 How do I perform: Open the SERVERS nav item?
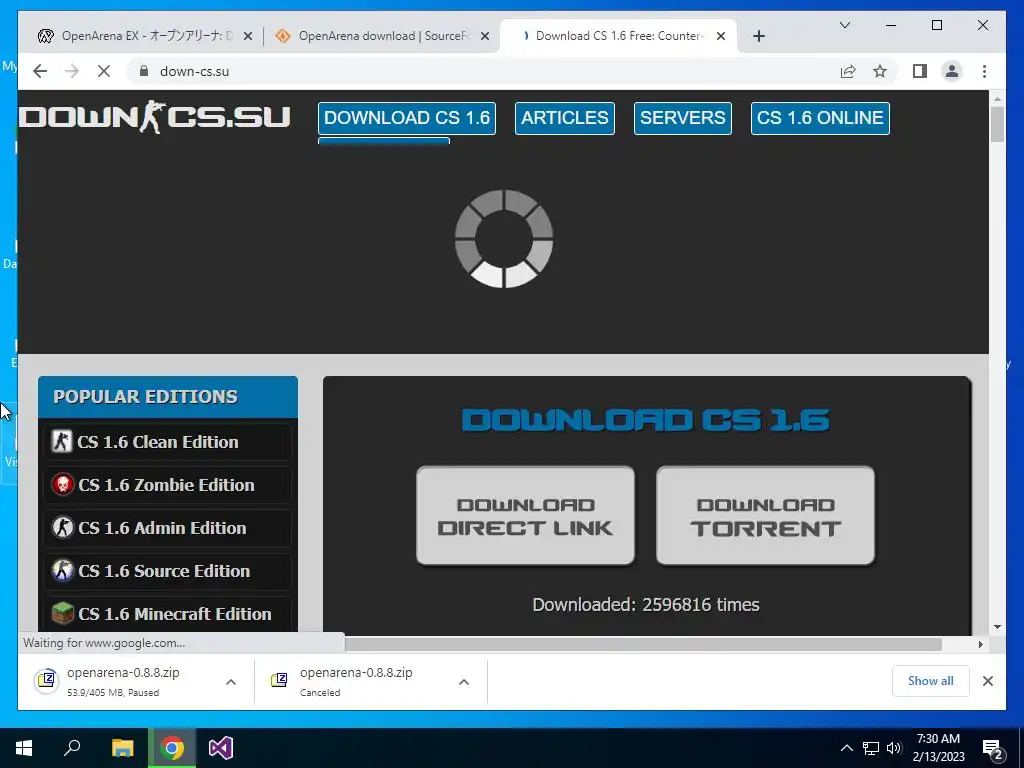click(x=682, y=118)
